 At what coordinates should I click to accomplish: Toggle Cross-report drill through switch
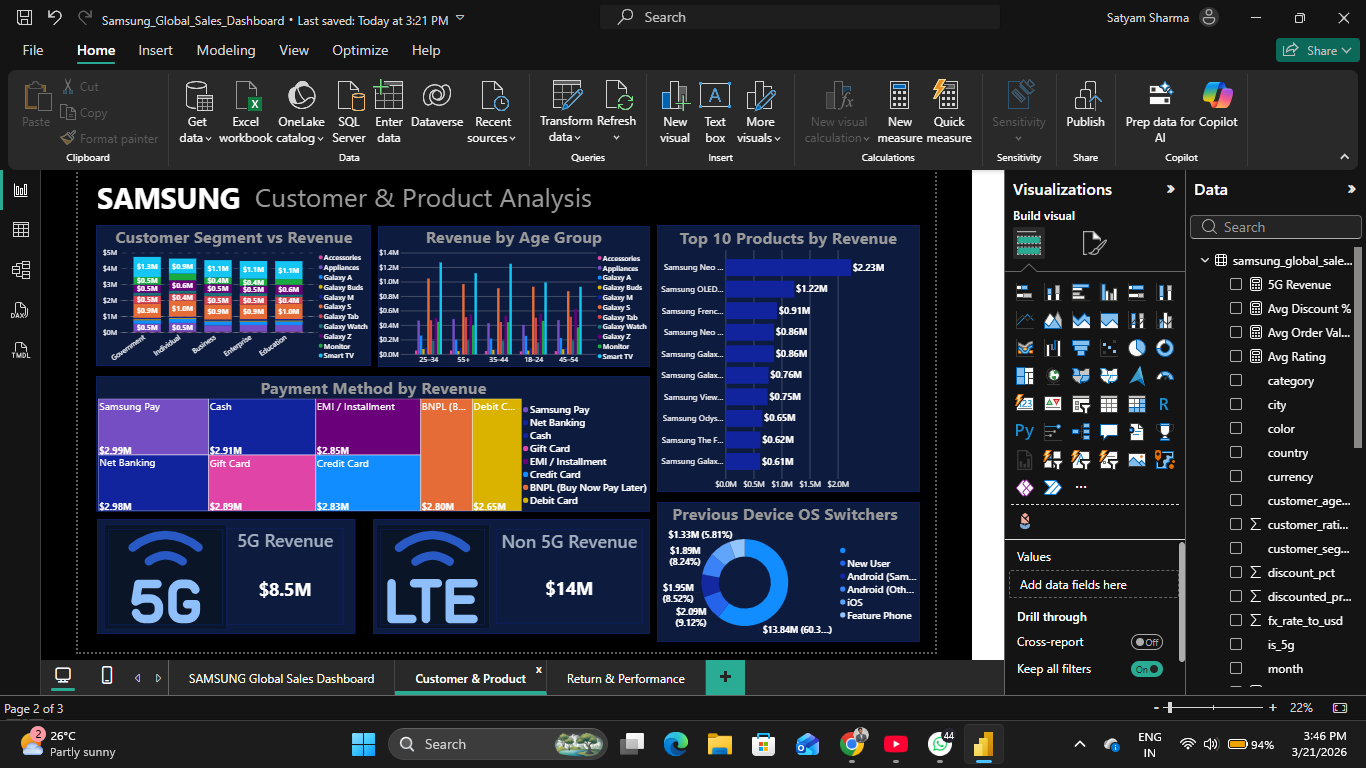pos(1147,642)
